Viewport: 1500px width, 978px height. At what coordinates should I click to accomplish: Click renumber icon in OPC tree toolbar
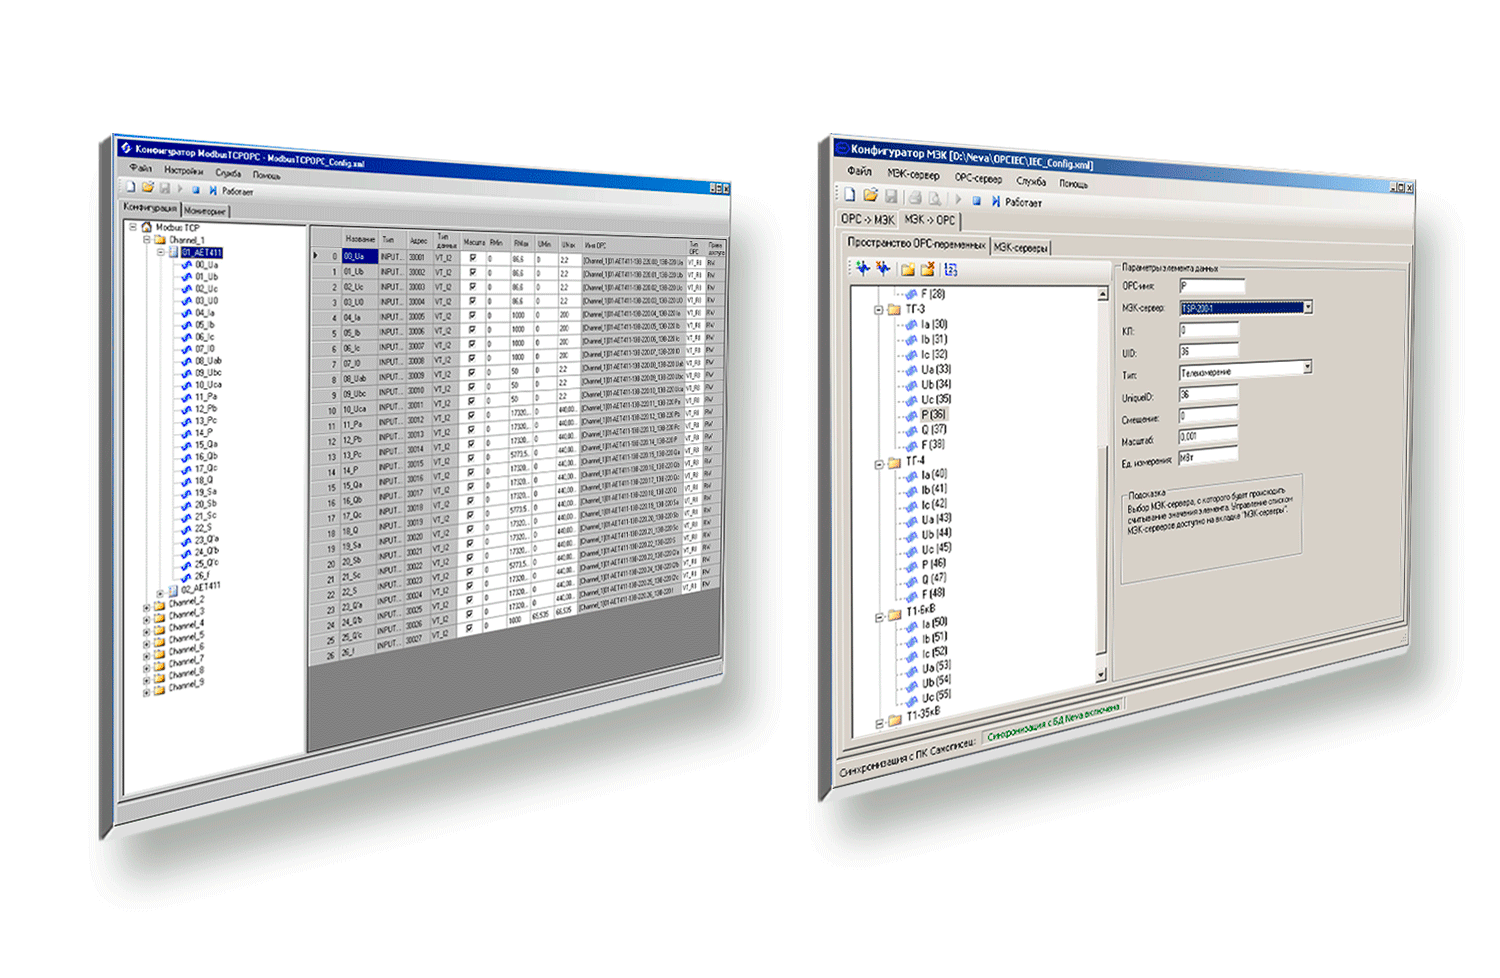(950, 269)
